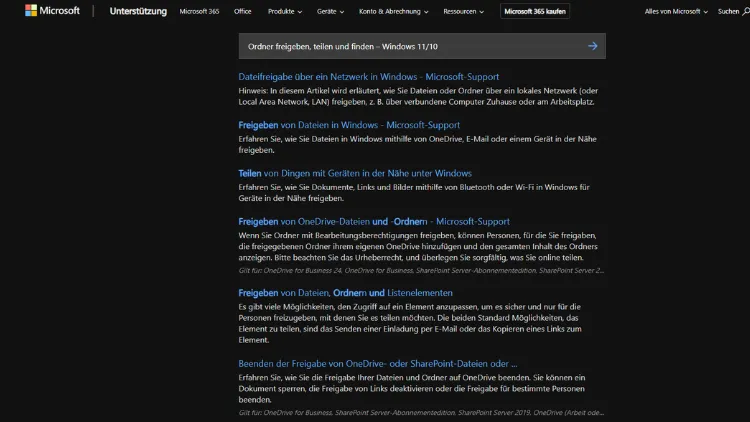
Task: Expand the Geräte dropdown
Action: (x=330, y=11)
